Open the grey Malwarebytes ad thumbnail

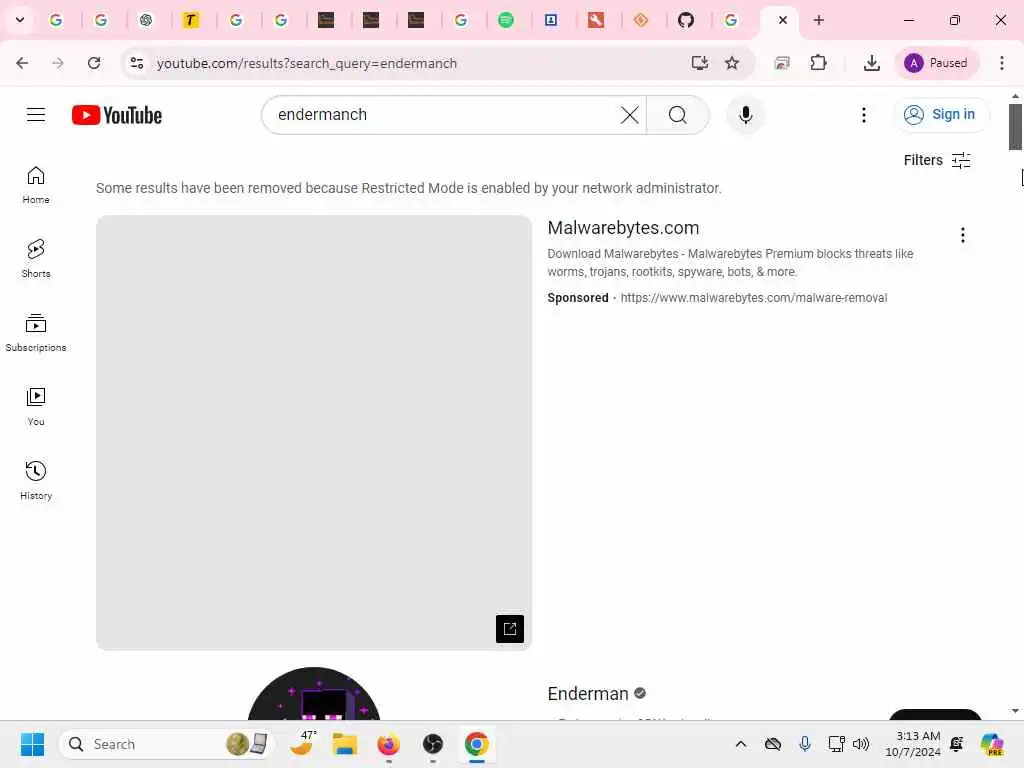[x=314, y=433]
